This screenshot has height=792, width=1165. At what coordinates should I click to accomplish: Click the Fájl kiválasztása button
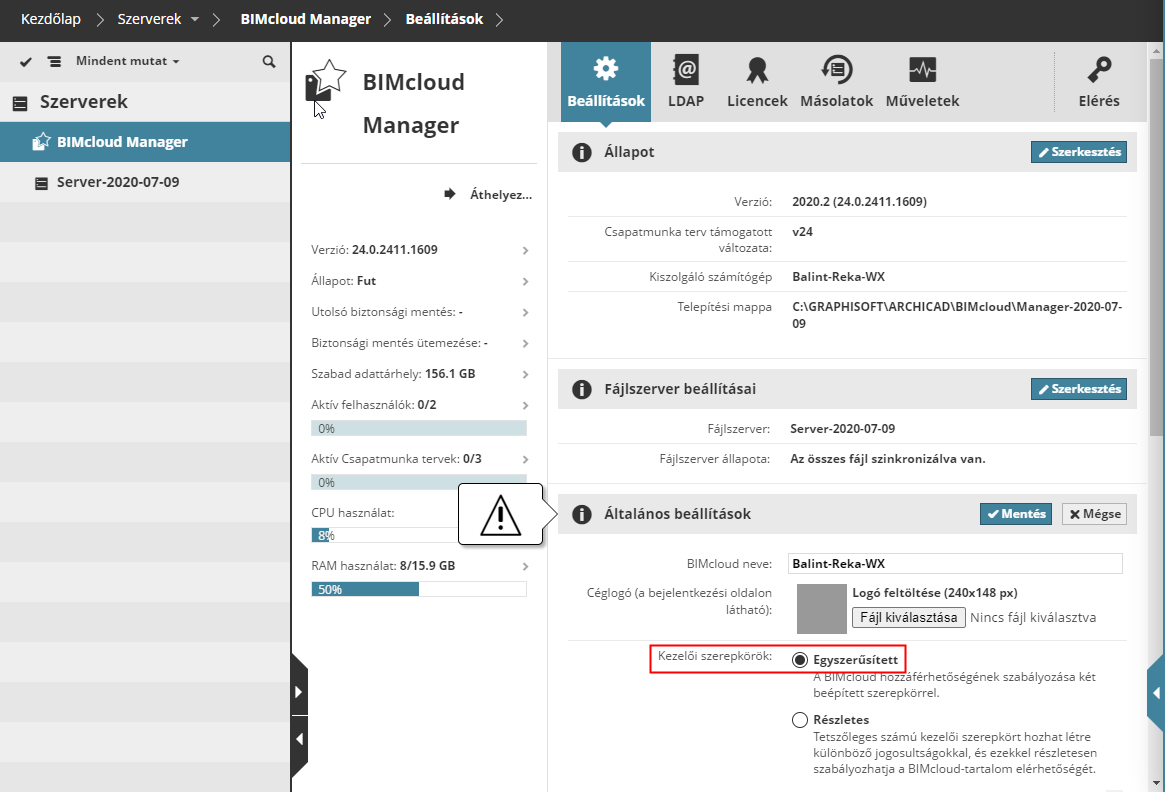(x=909, y=617)
